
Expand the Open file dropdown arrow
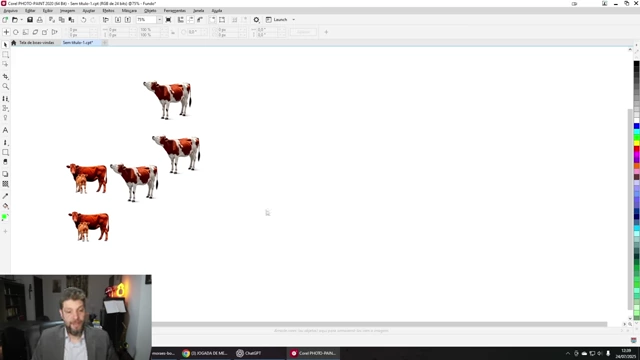pos(22,20)
